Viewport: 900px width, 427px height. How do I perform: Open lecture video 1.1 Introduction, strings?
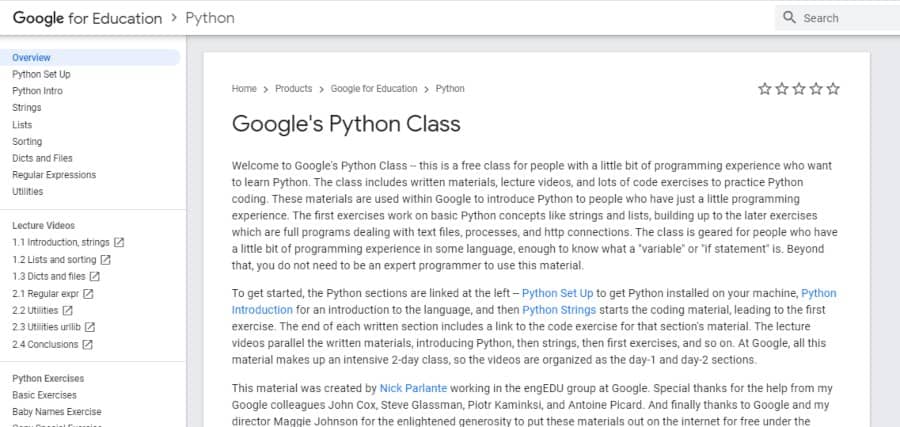coord(61,242)
